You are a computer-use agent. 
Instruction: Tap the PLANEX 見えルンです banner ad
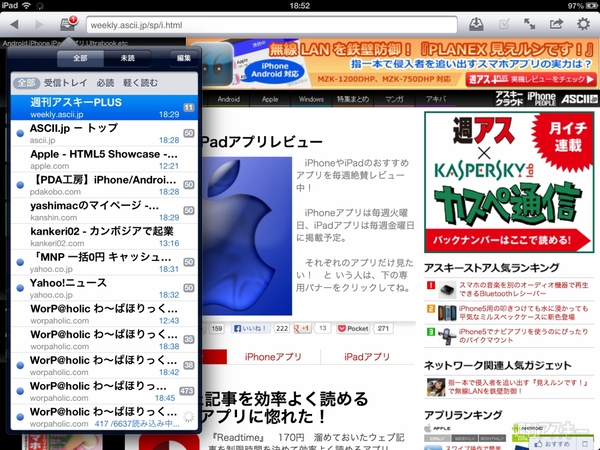pos(393,63)
